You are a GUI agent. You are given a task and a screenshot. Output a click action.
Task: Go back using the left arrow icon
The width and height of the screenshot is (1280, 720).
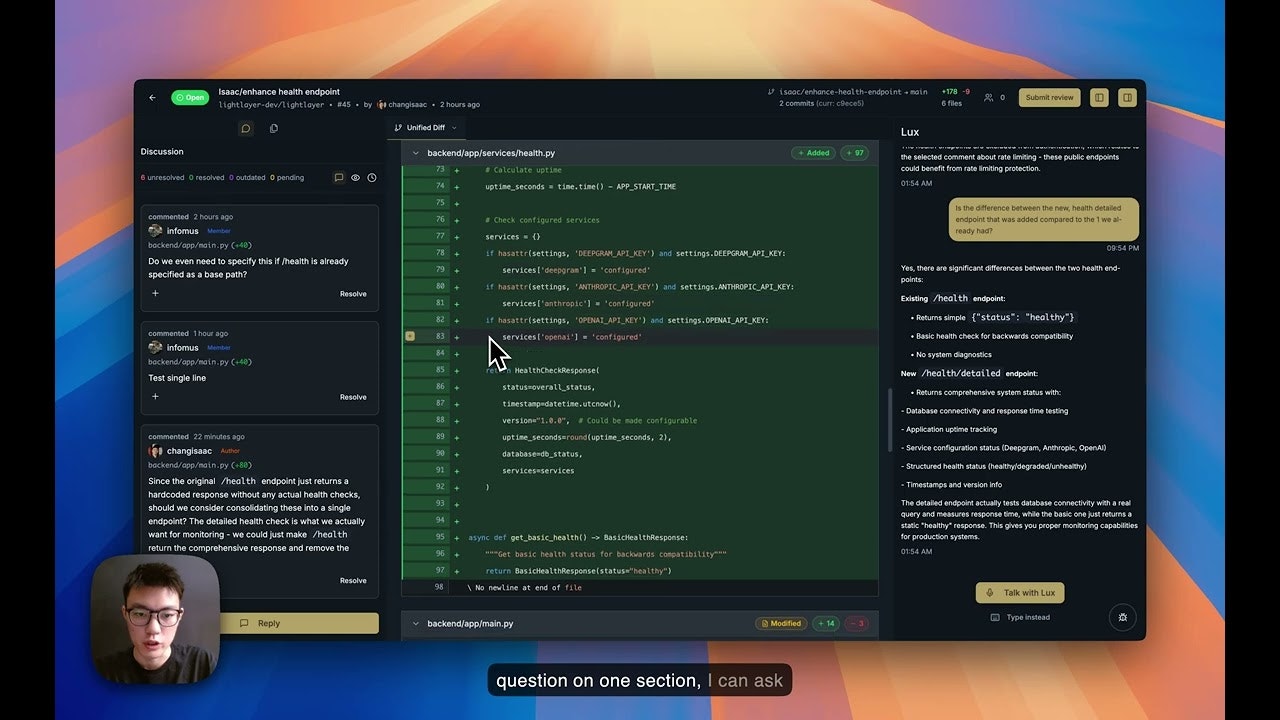tap(152, 98)
